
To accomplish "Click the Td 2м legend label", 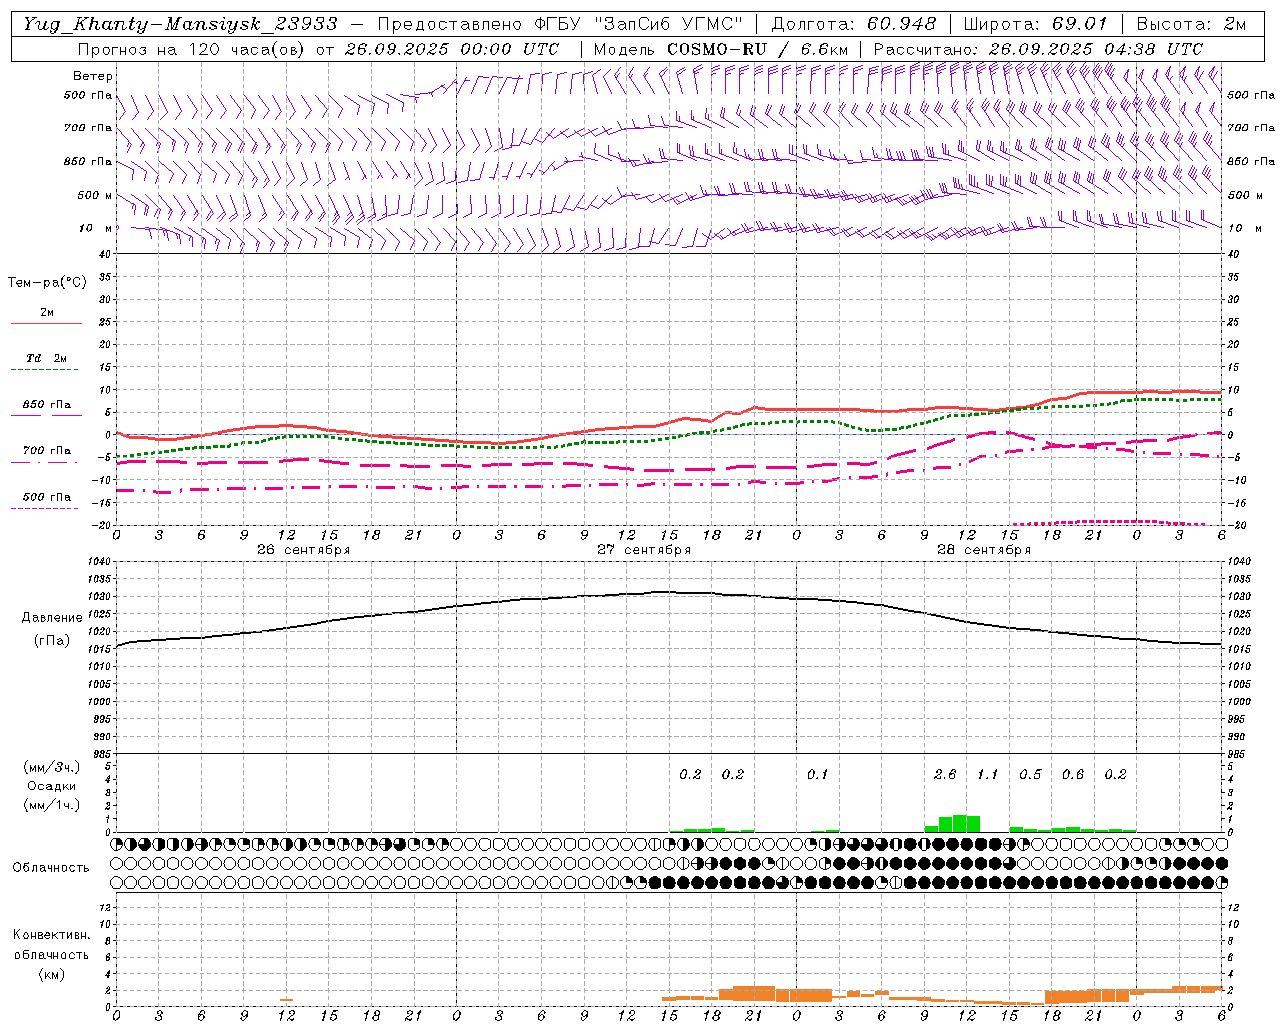I will point(46,358).
